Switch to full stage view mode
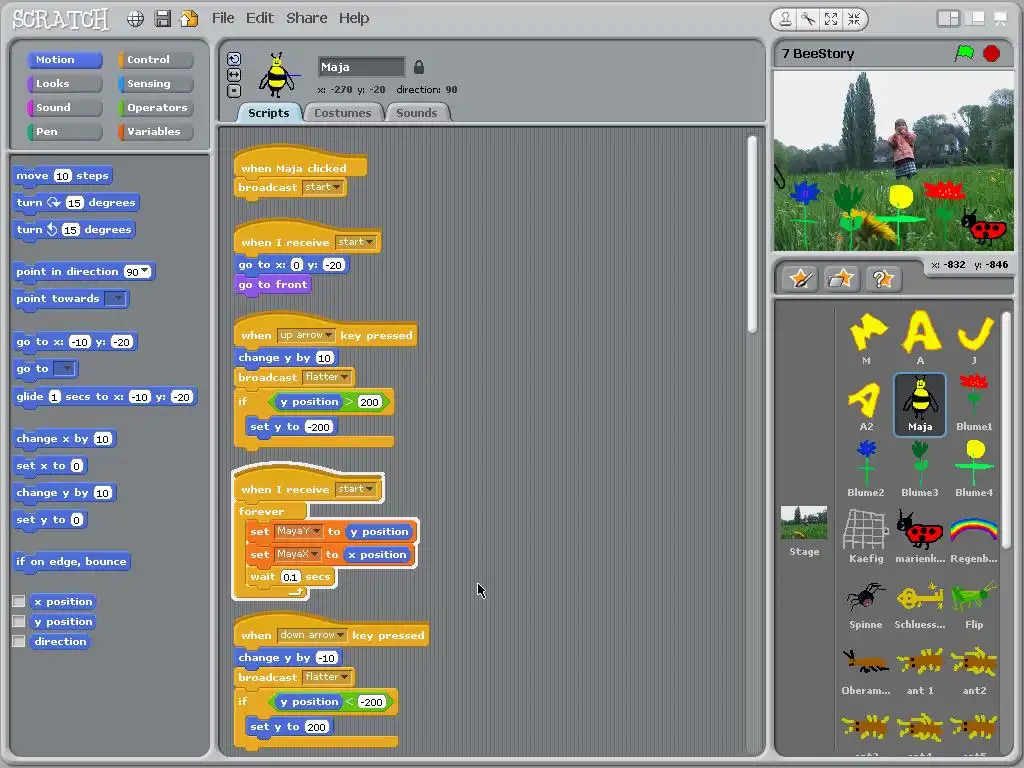Screen dimensions: 1024x768 pyautogui.click(x=974, y=19)
